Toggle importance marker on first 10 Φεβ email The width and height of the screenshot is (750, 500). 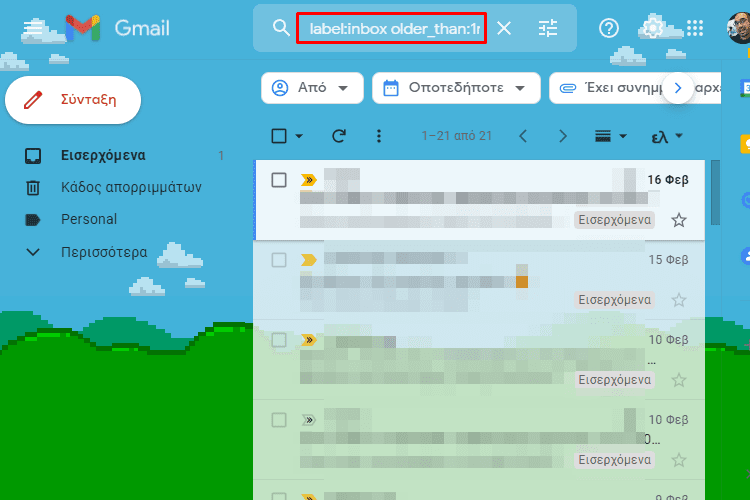pyautogui.click(x=309, y=340)
